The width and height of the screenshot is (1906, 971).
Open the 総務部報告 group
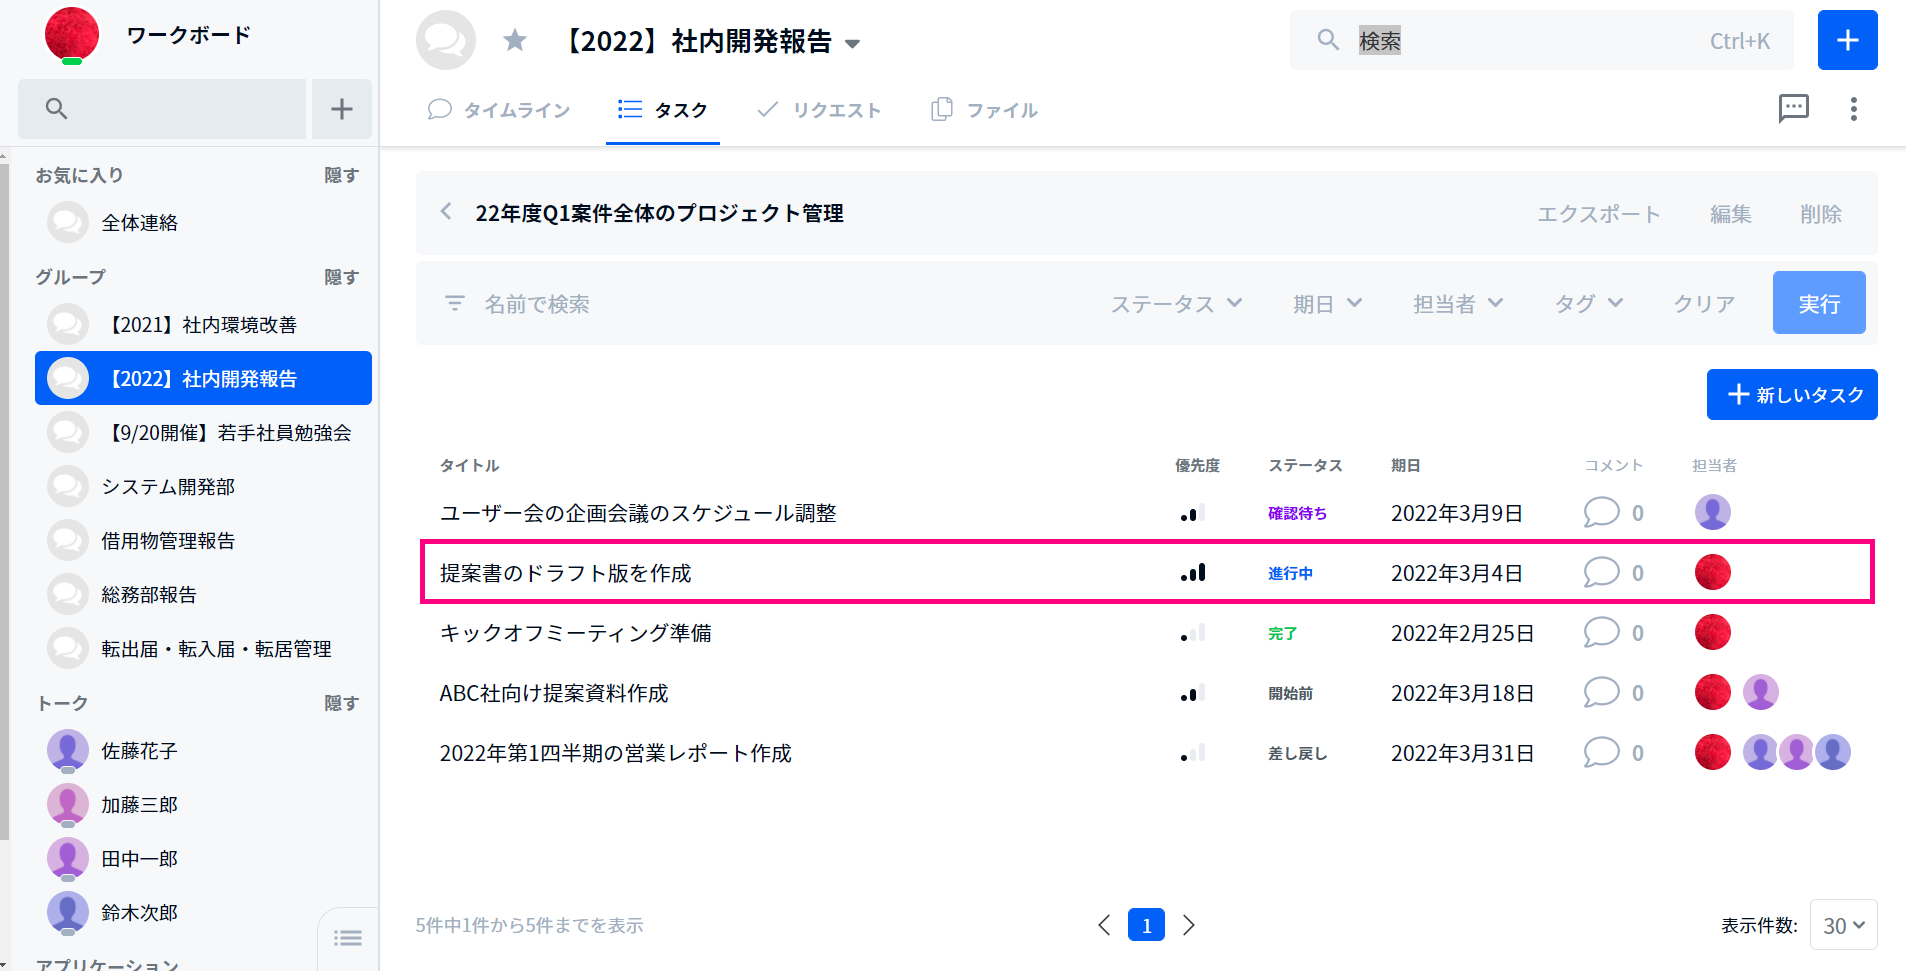(203, 594)
